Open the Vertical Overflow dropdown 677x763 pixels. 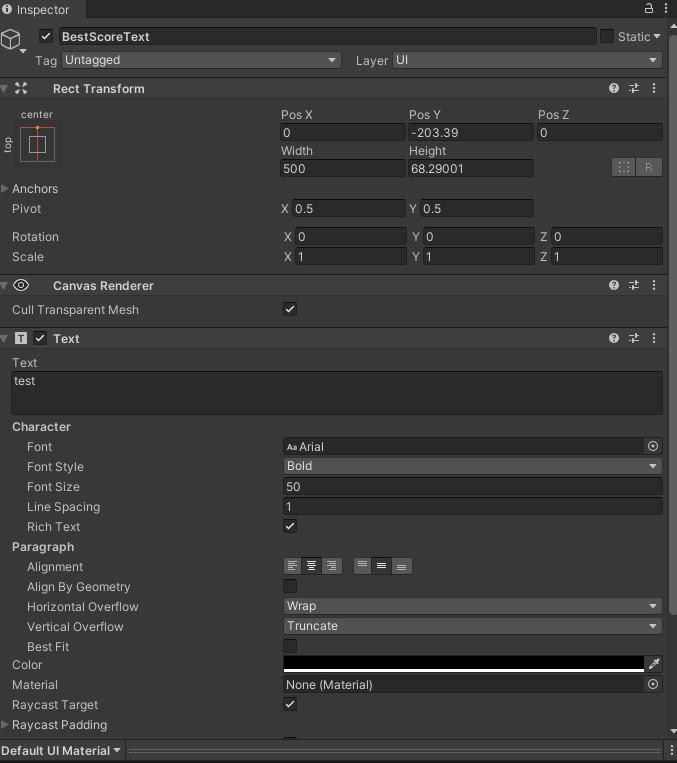pyautogui.click(x=472, y=626)
